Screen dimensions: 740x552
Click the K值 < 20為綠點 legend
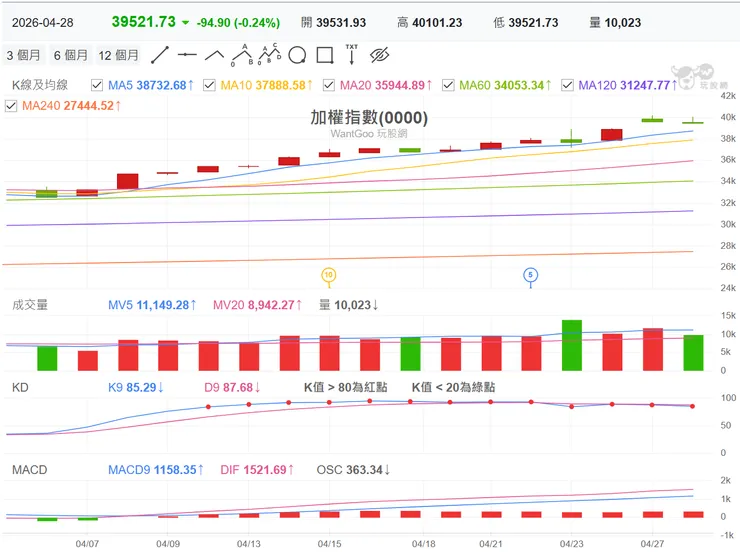click(x=454, y=387)
